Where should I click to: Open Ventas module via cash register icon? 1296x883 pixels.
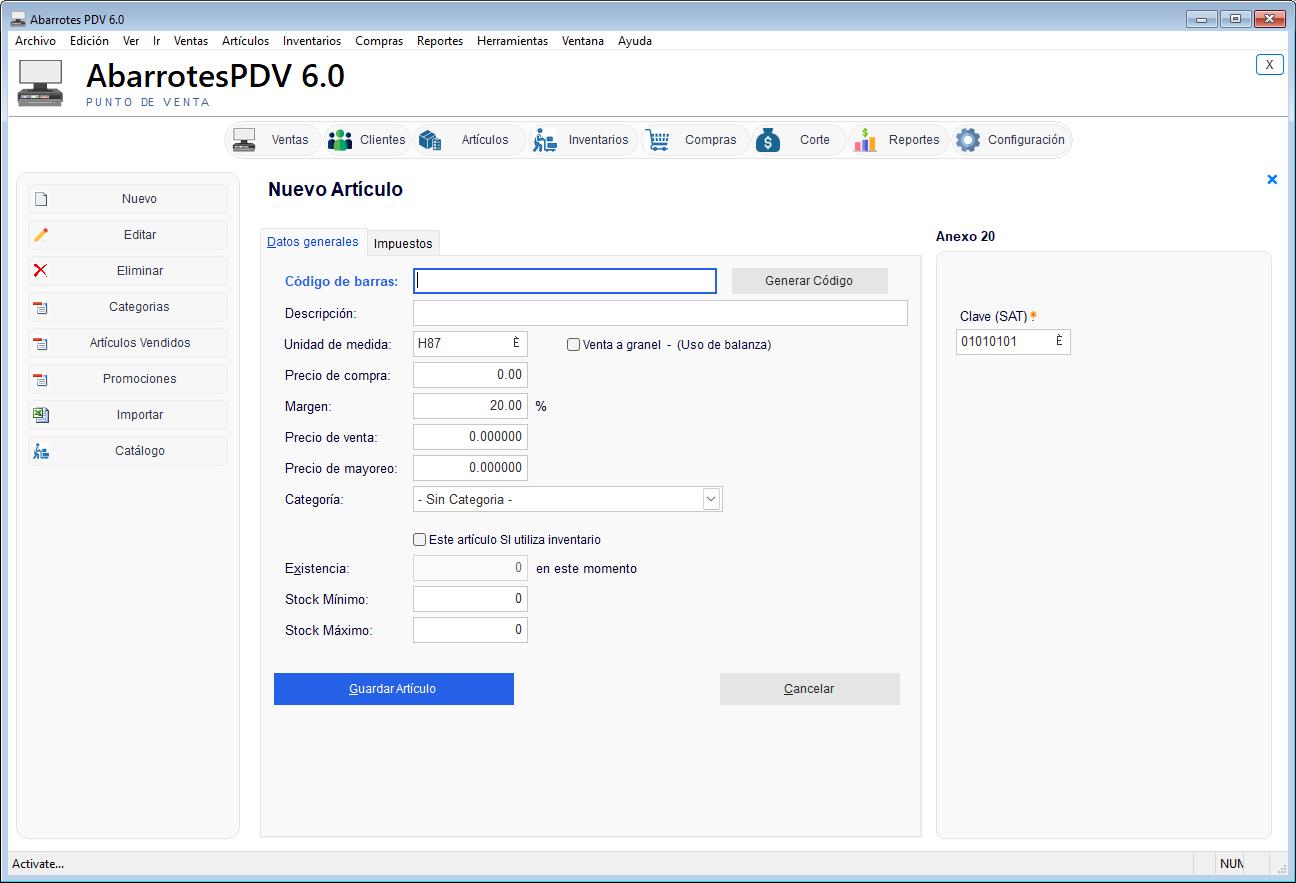click(244, 140)
